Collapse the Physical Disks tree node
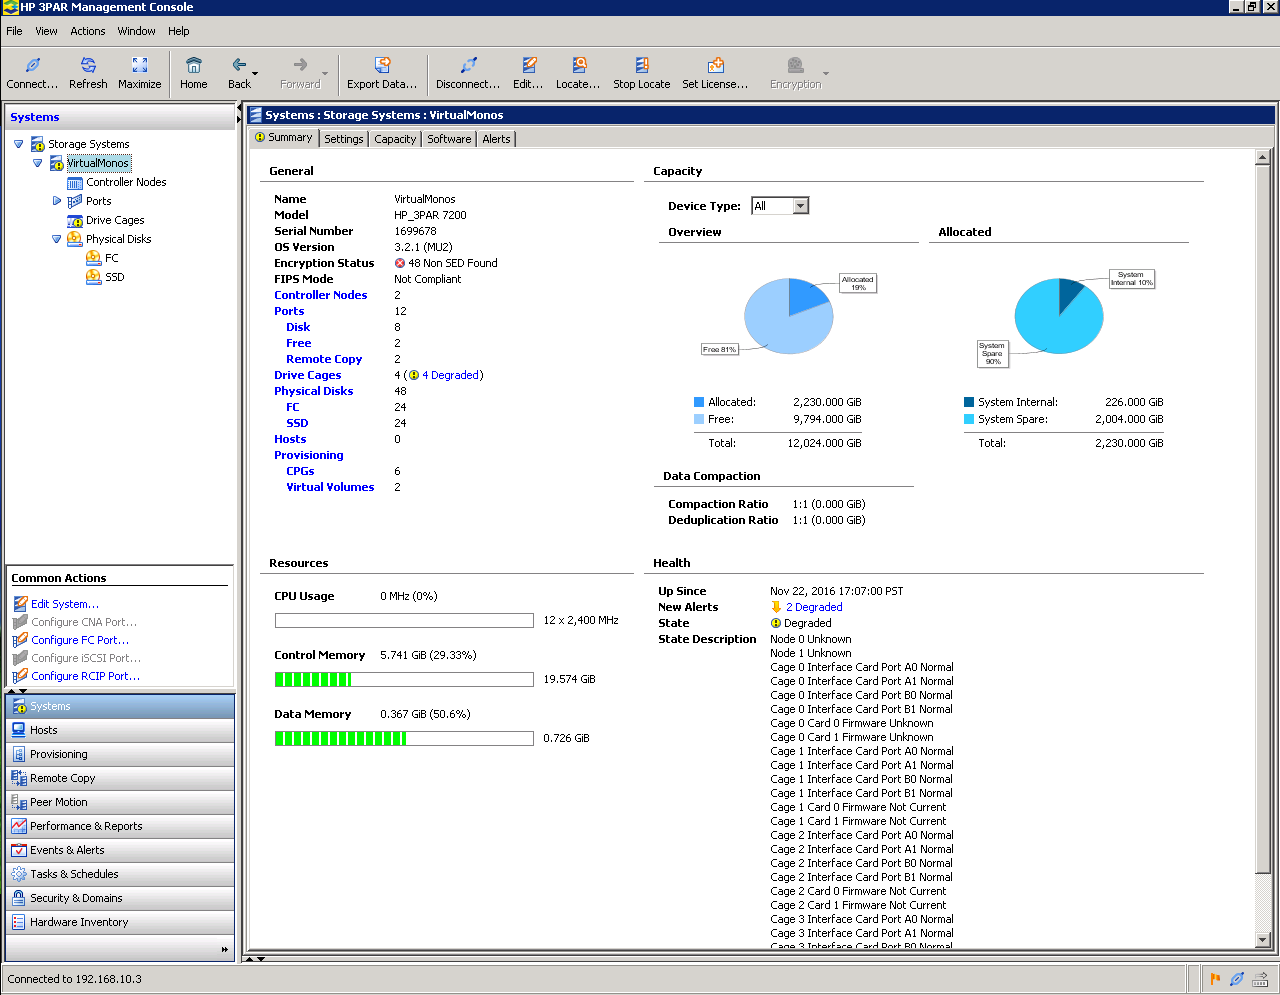 (57, 238)
